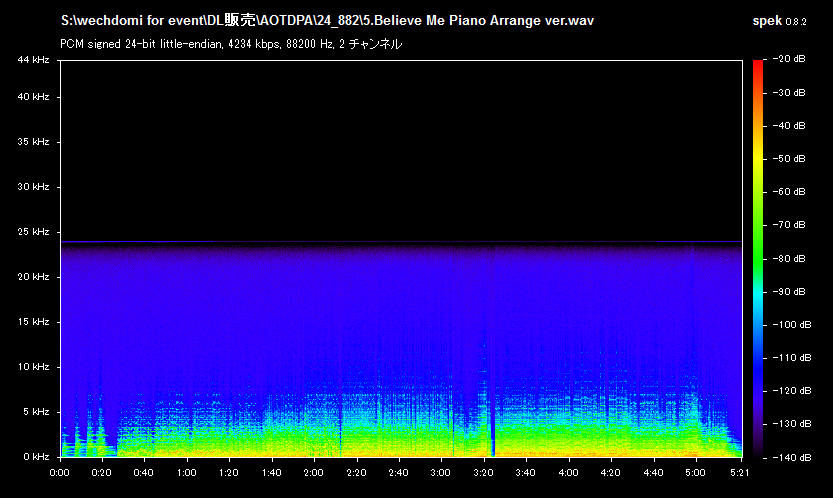Click the 20 kHz frequency axis label
The width and height of the screenshot is (833, 498).
(33, 277)
